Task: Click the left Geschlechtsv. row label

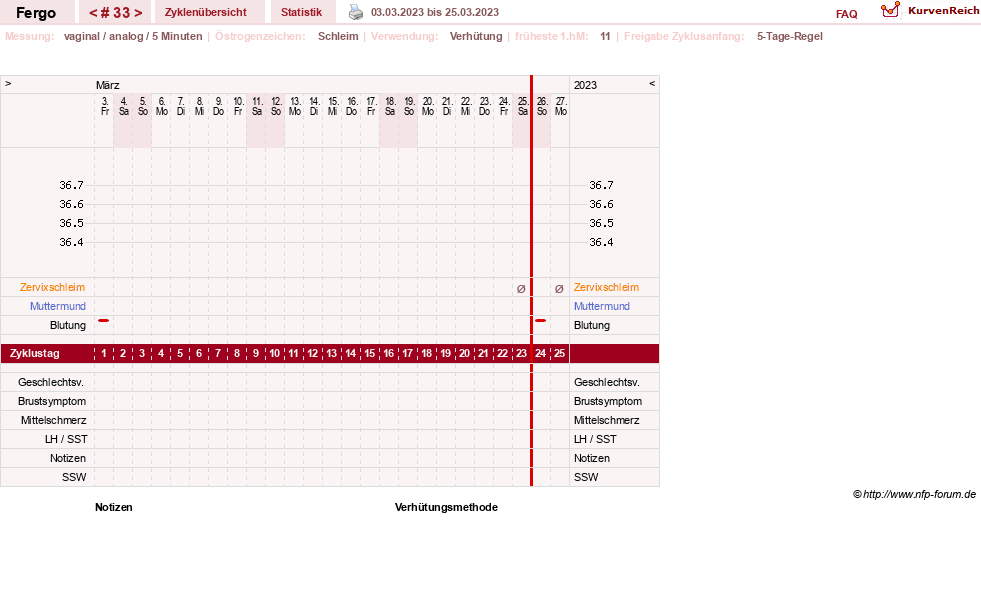Action: (51, 382)
